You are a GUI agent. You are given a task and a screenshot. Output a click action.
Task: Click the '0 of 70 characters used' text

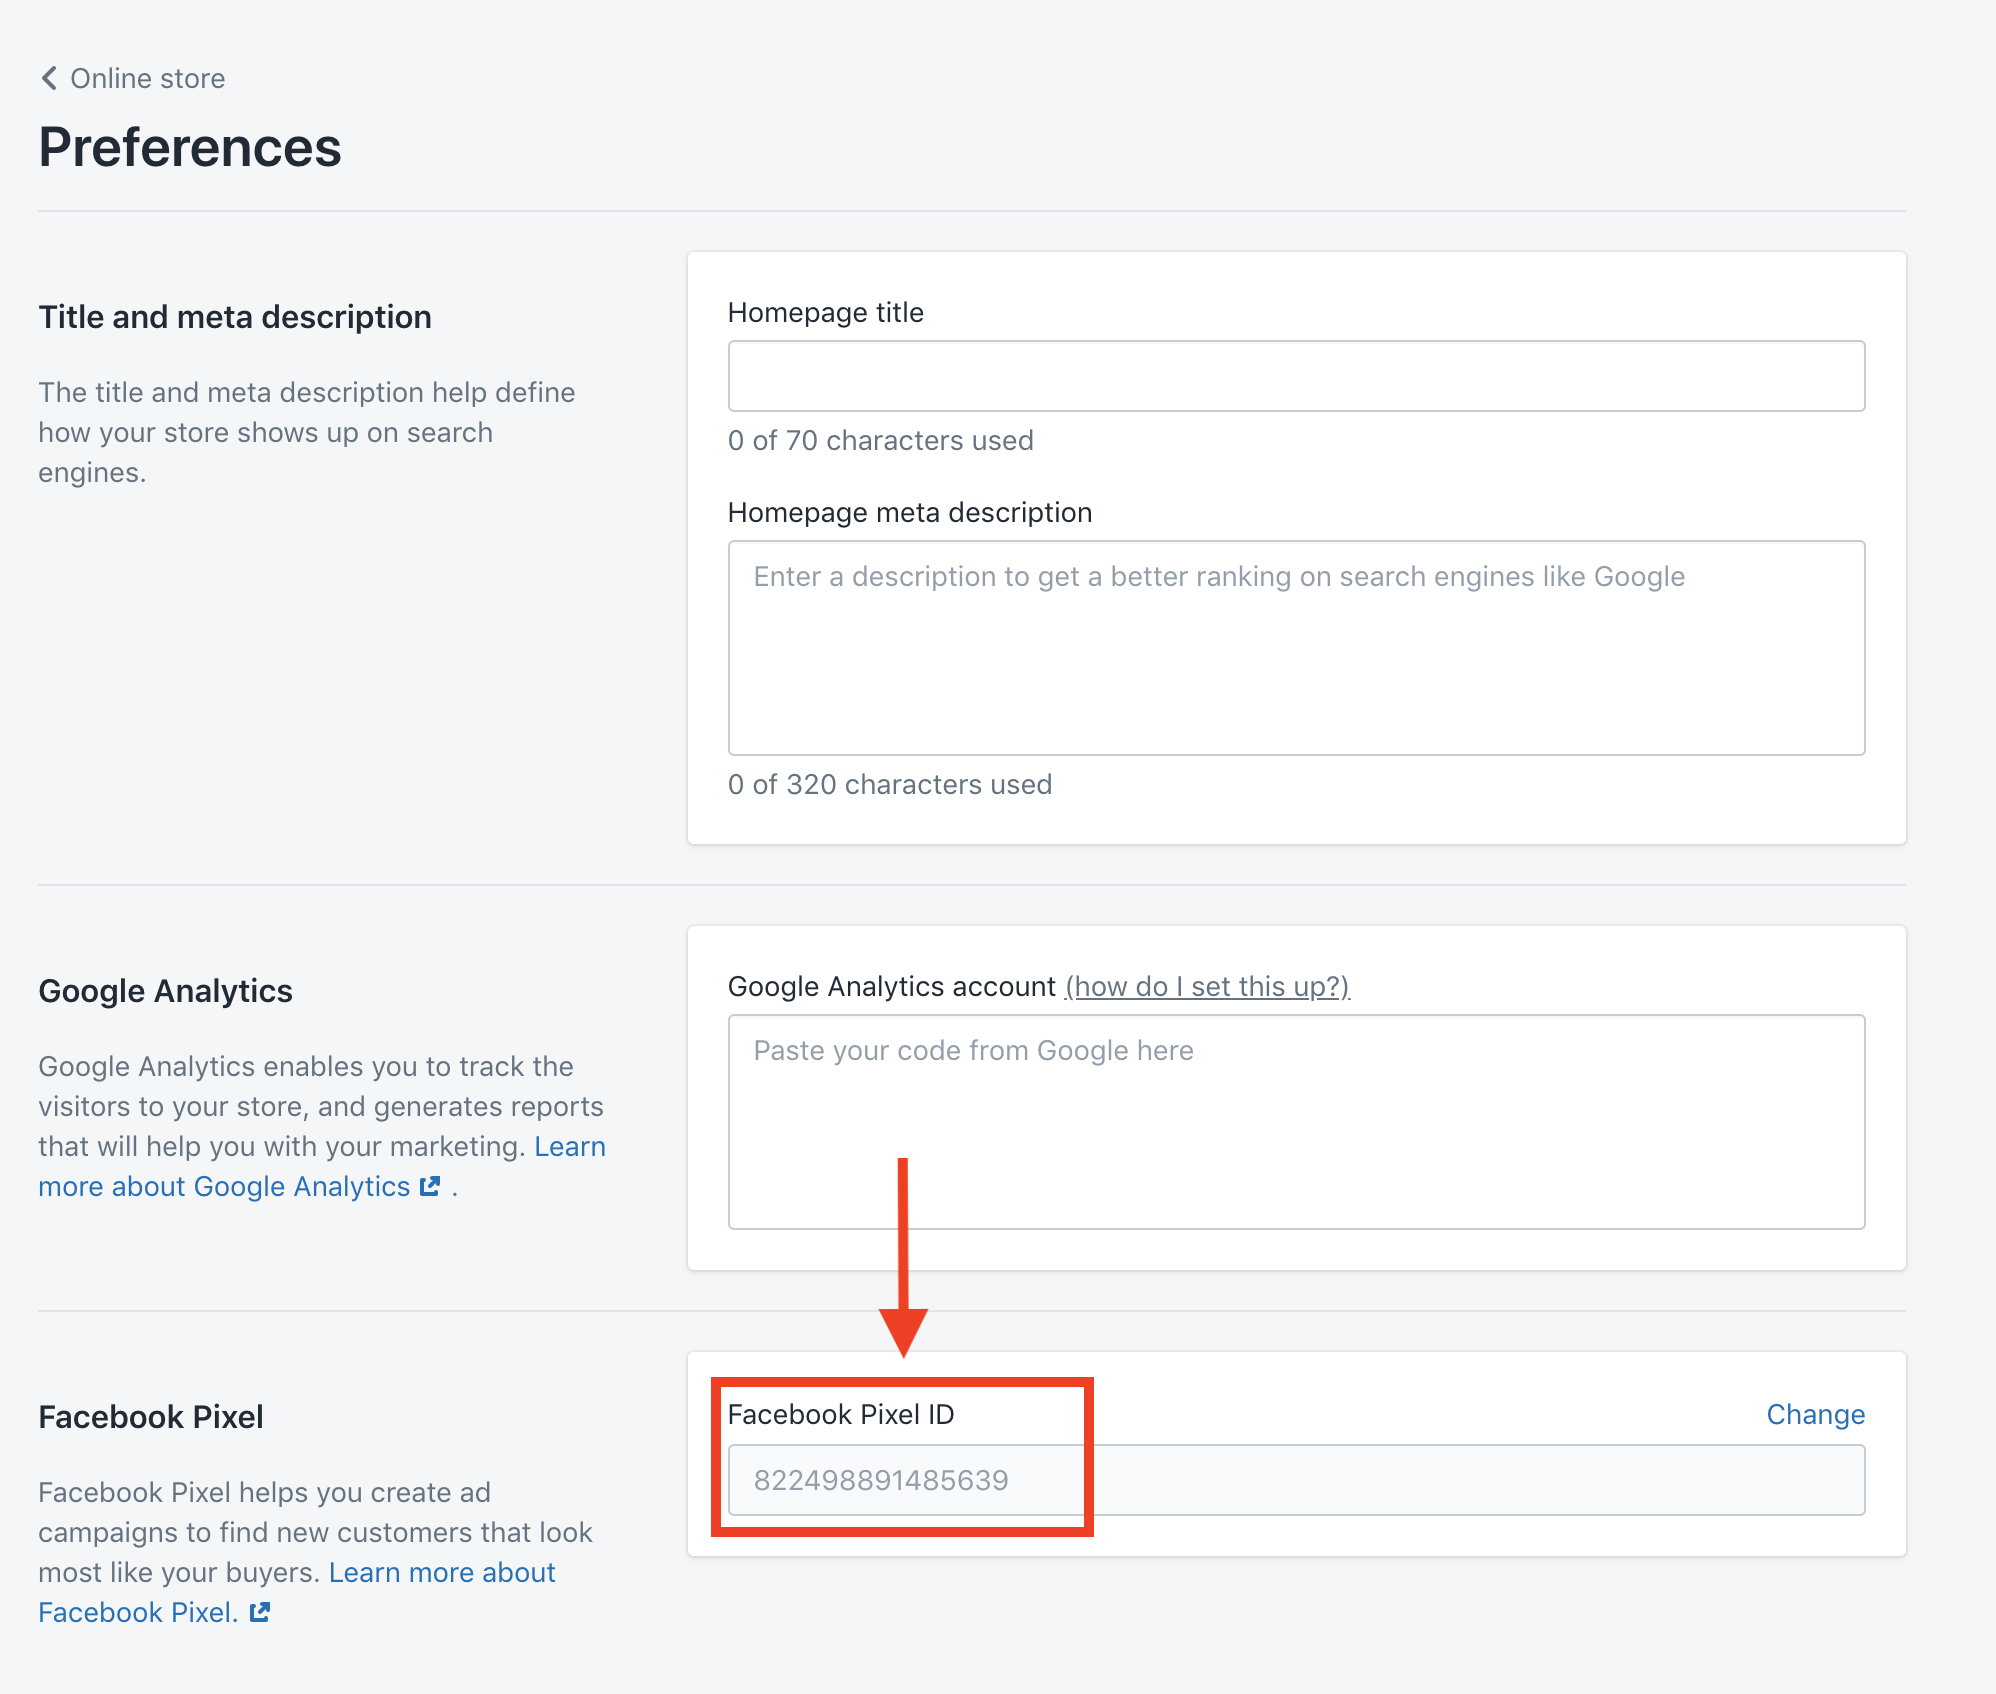point(880,440)
